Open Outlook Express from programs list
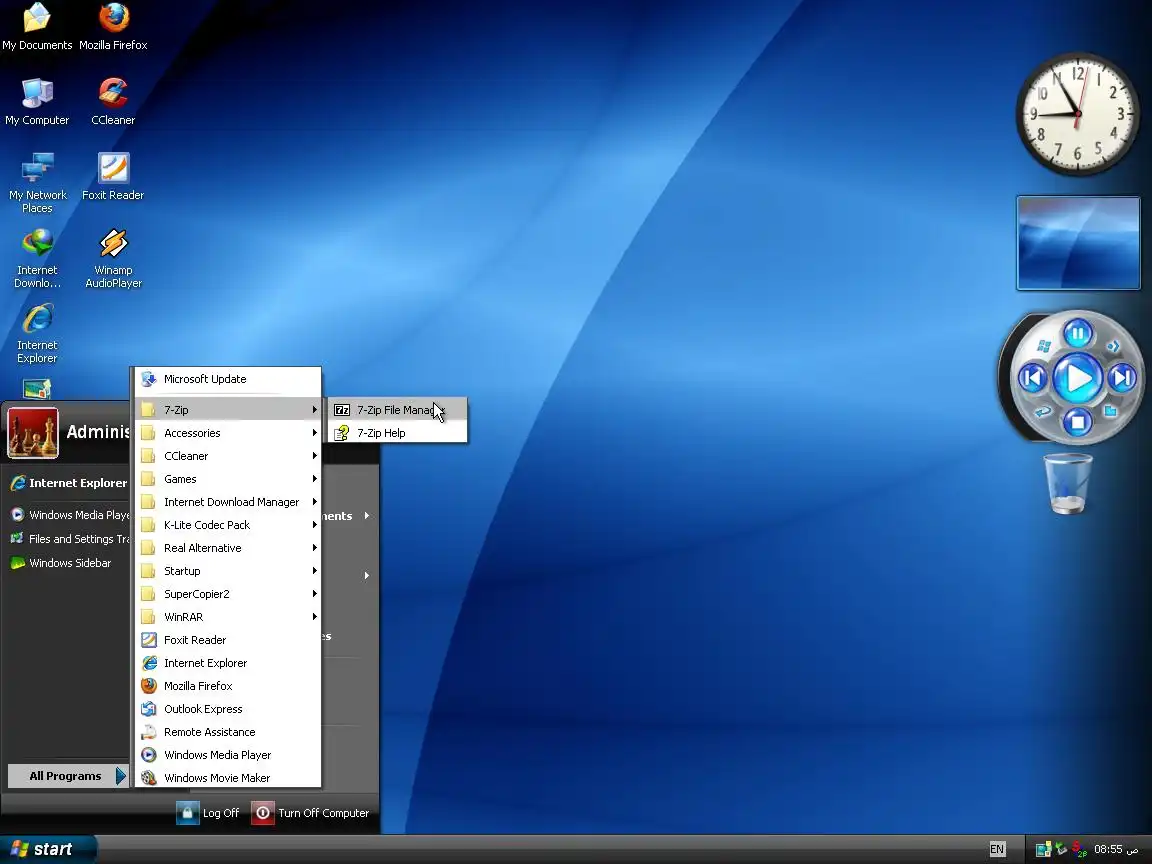This screenshot has height=864, width=1152. coord(228,709)
